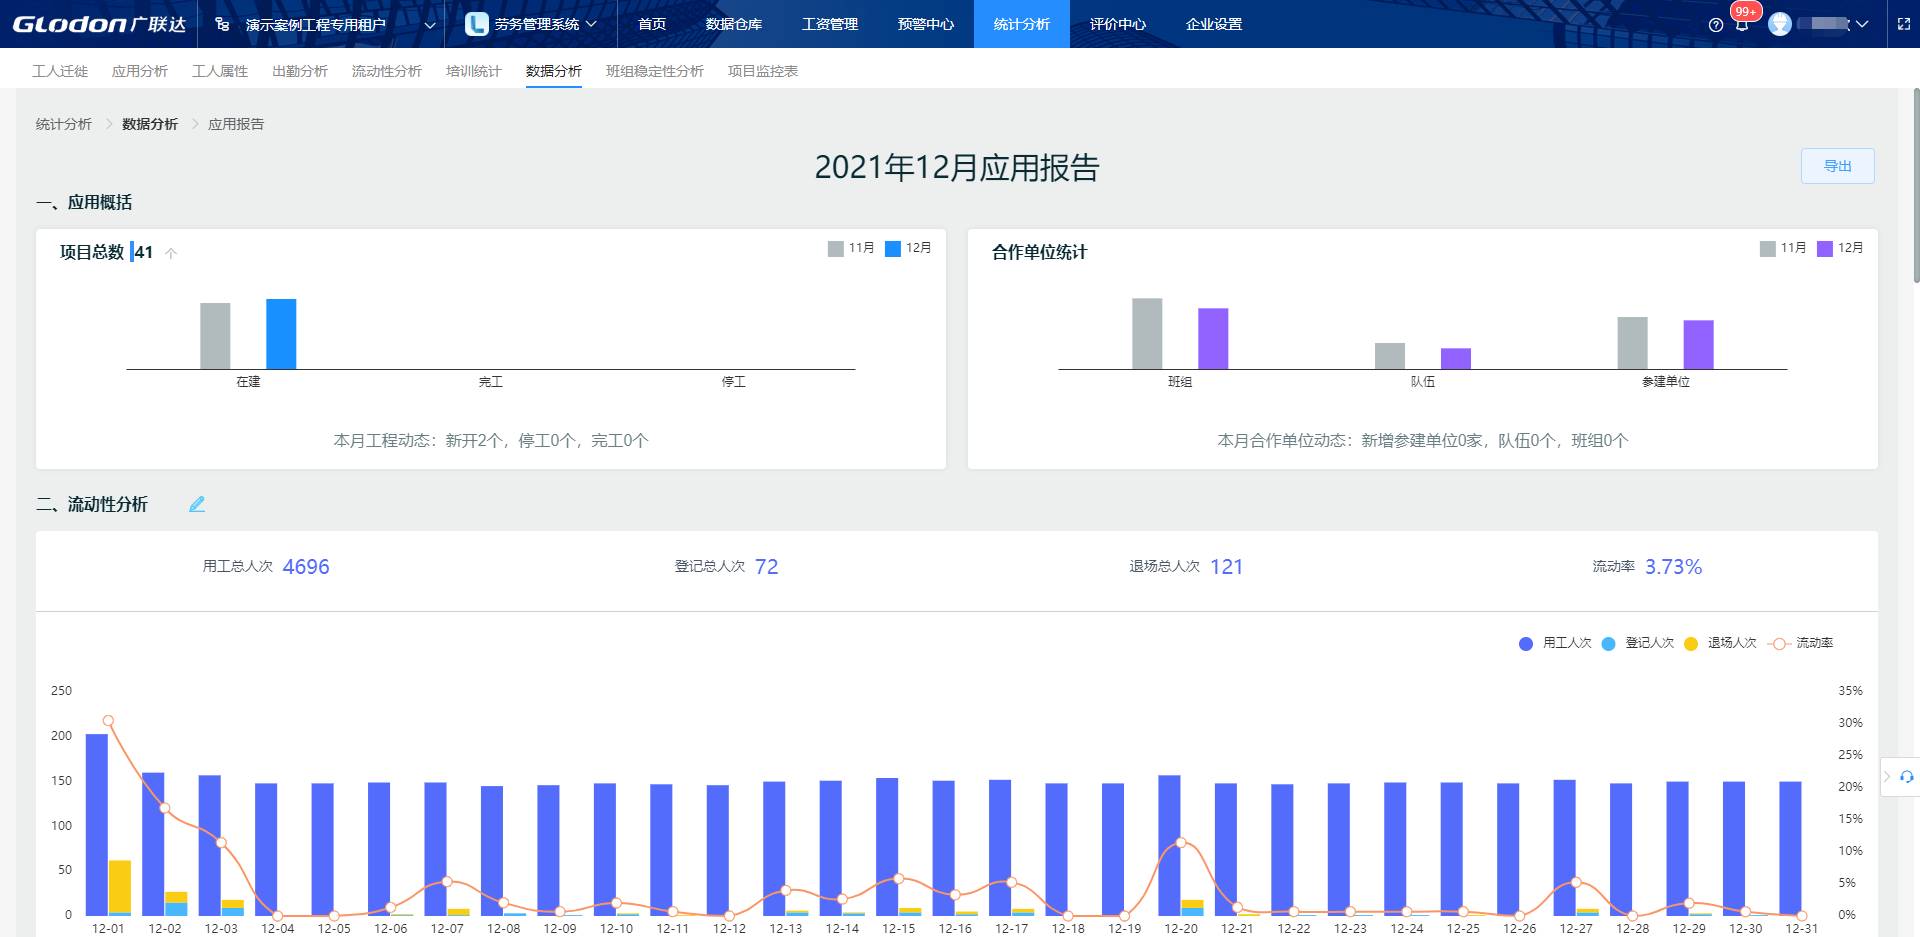Toggle 用工人次 series in chart legend
The height and width of the screenshot is (937, 1920).
(1555, 643)
